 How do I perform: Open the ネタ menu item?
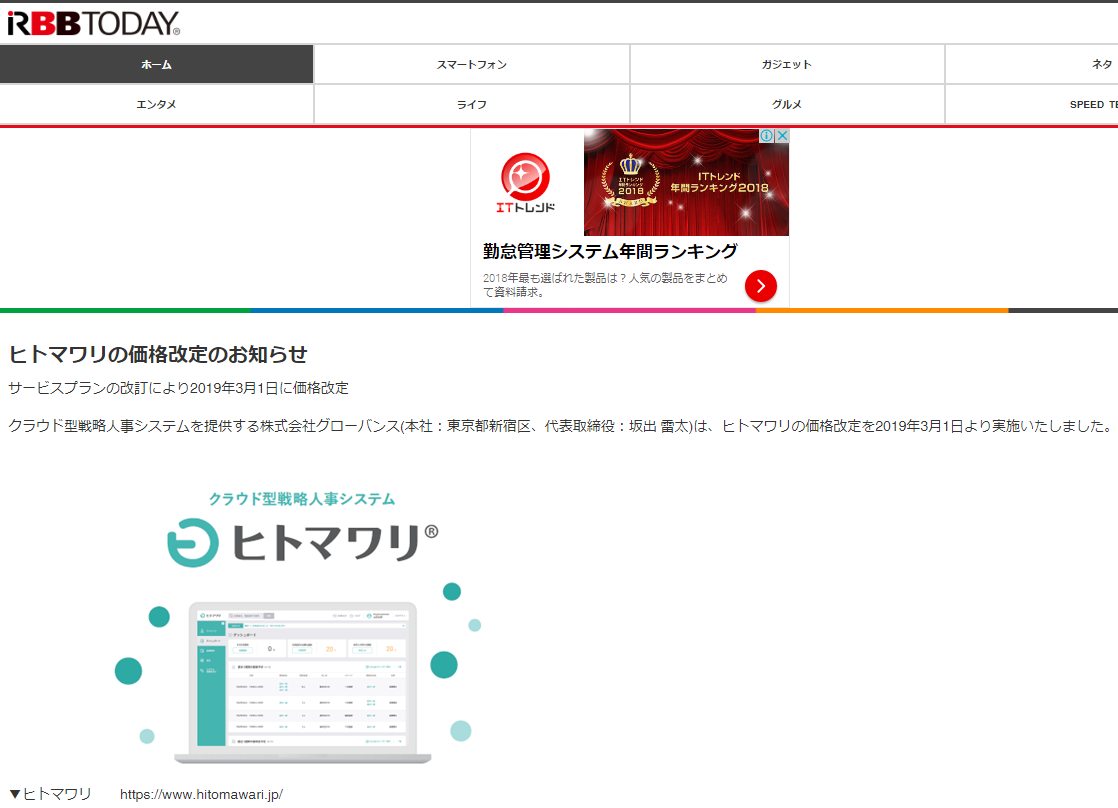pyautogui.click(x=1100, y=65)
